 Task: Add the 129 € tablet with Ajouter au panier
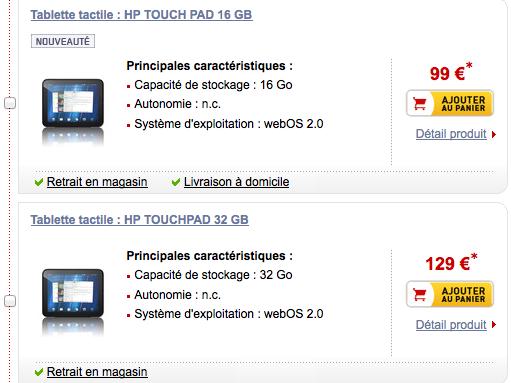click(450, 294)
